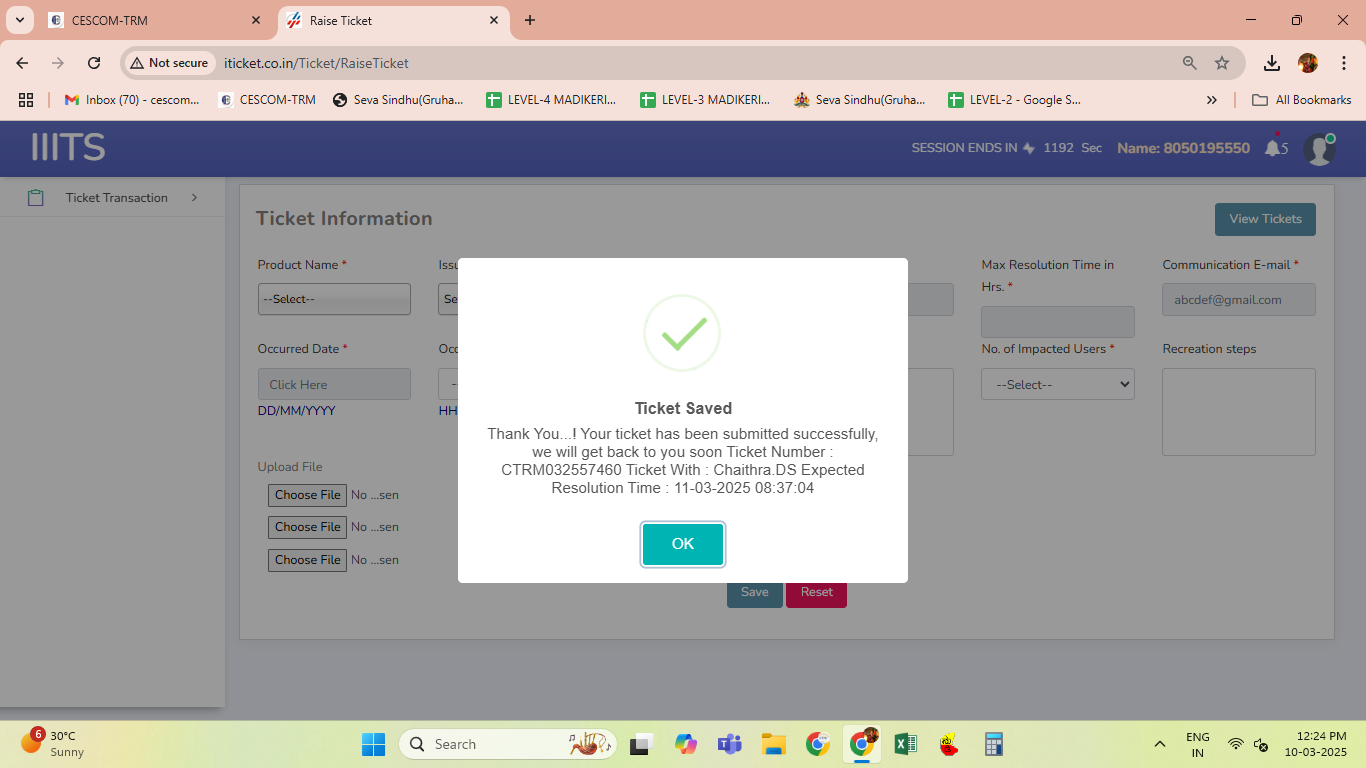The height and width of the screenshot is (768, 1366).
Task: Open File Explorer from the taskbar
Action: (x=773, y=744)
